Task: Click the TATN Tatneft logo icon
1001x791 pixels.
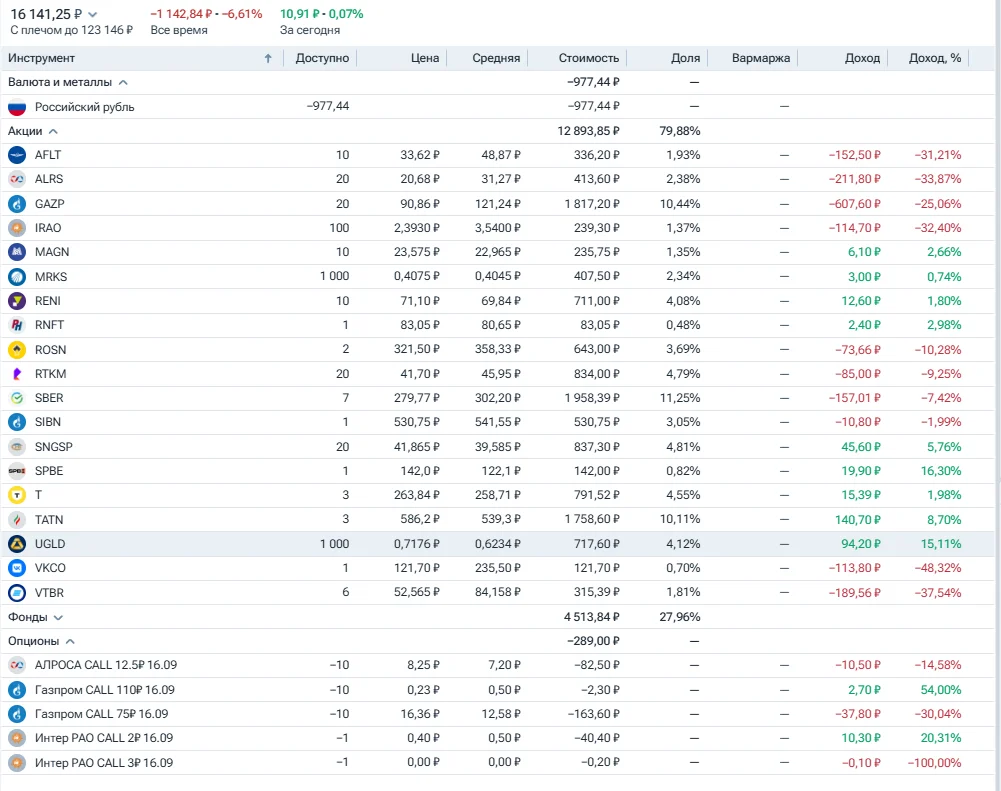Action: click(17, 520)
